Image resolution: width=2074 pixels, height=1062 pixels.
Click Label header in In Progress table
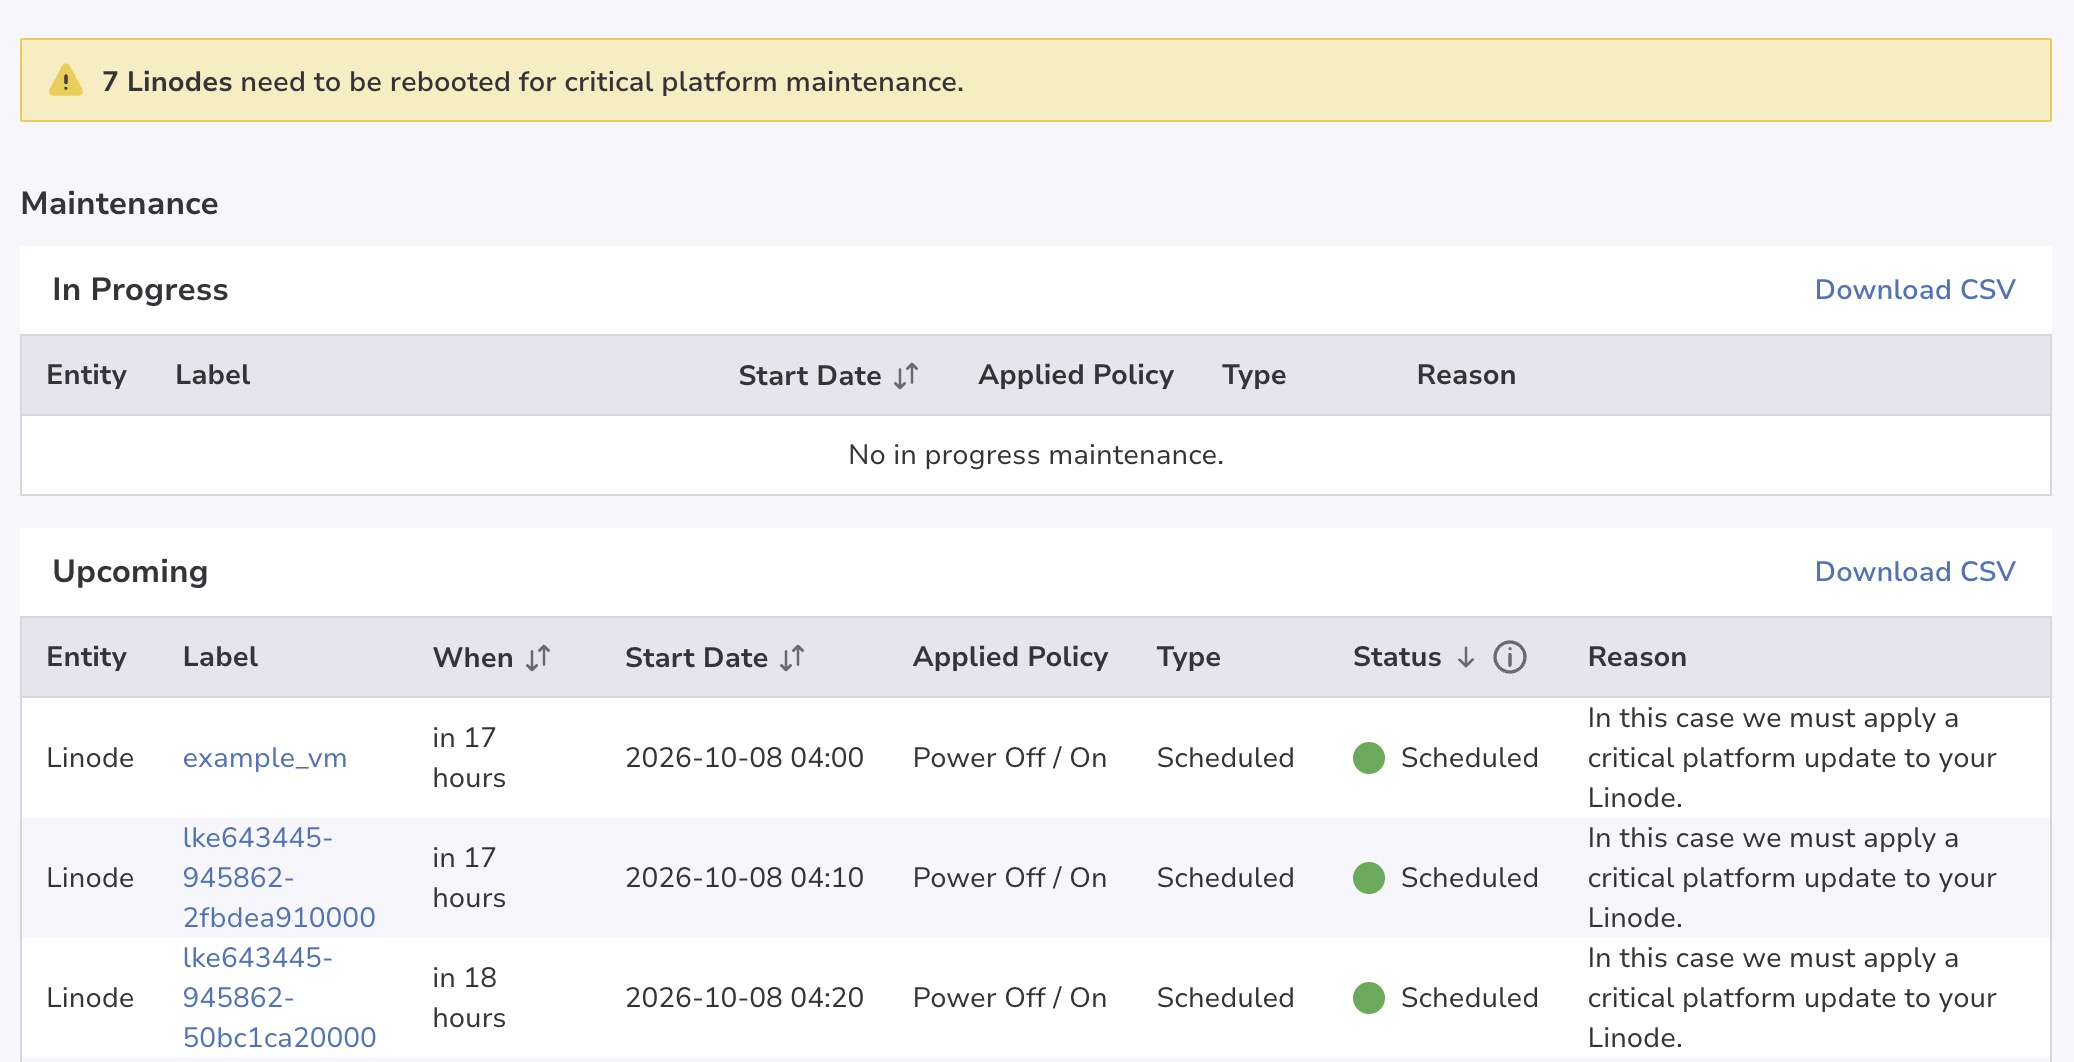pyautogui.click(x=213, y=375)
